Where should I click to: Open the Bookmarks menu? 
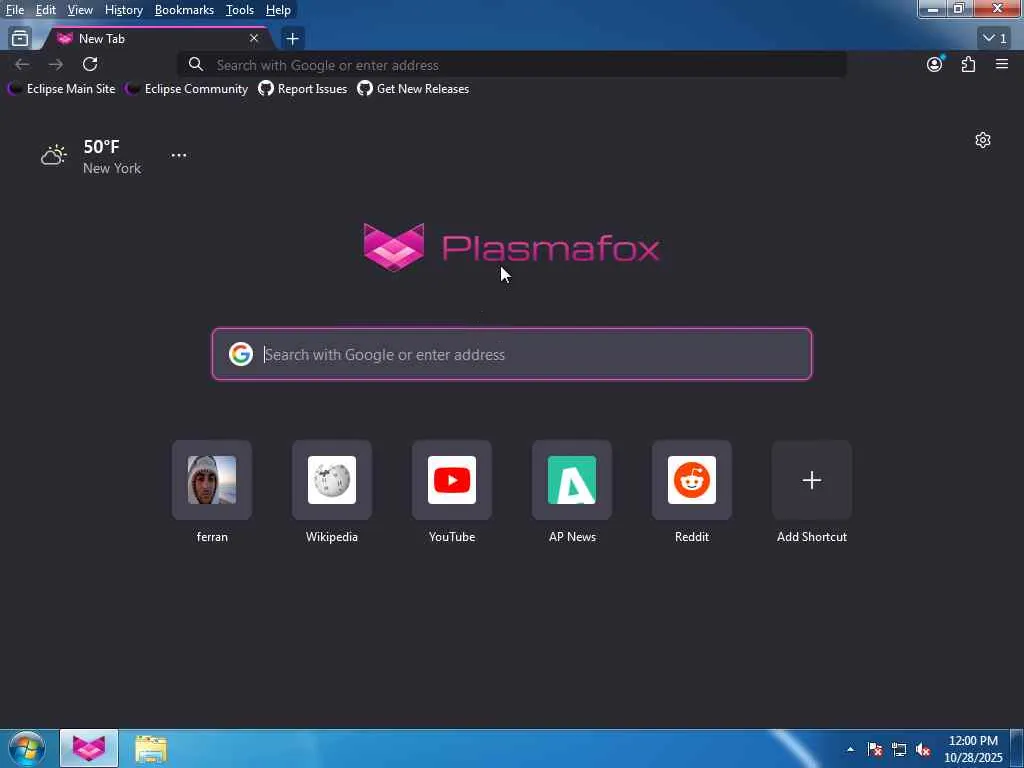click(184, 10)
